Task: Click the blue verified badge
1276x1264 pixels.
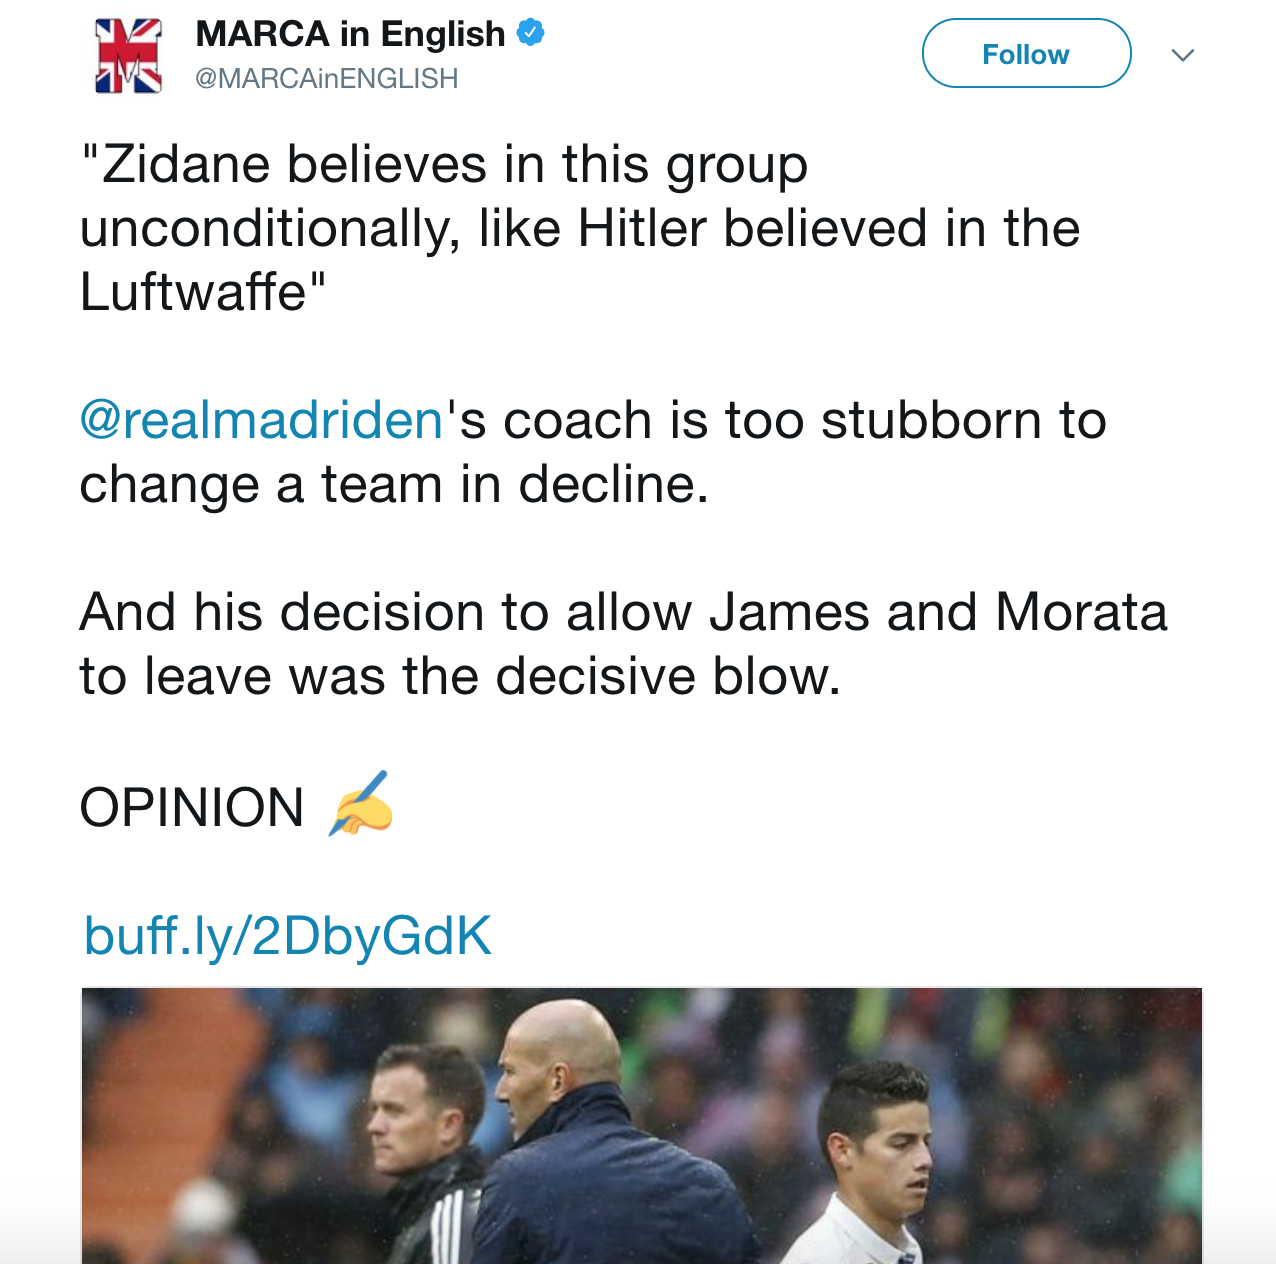Action: 530,33
